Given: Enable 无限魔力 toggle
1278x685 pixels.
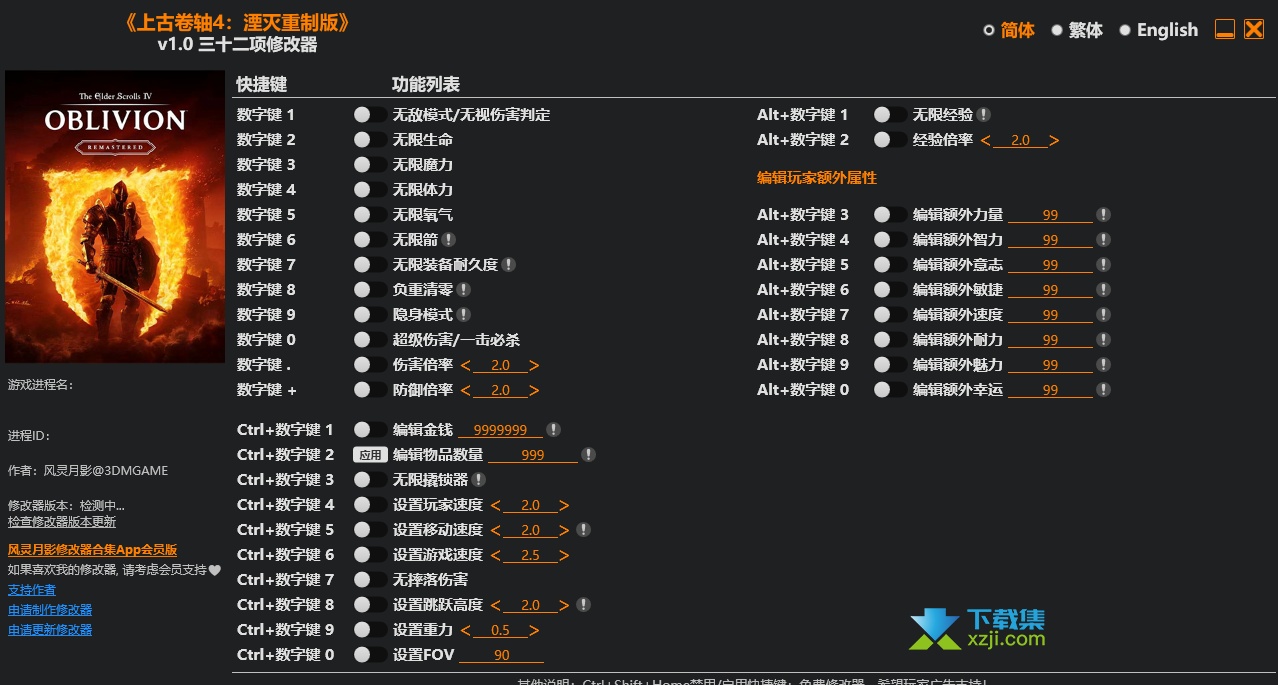Looking at the screenshot, I should pos(370,165).
